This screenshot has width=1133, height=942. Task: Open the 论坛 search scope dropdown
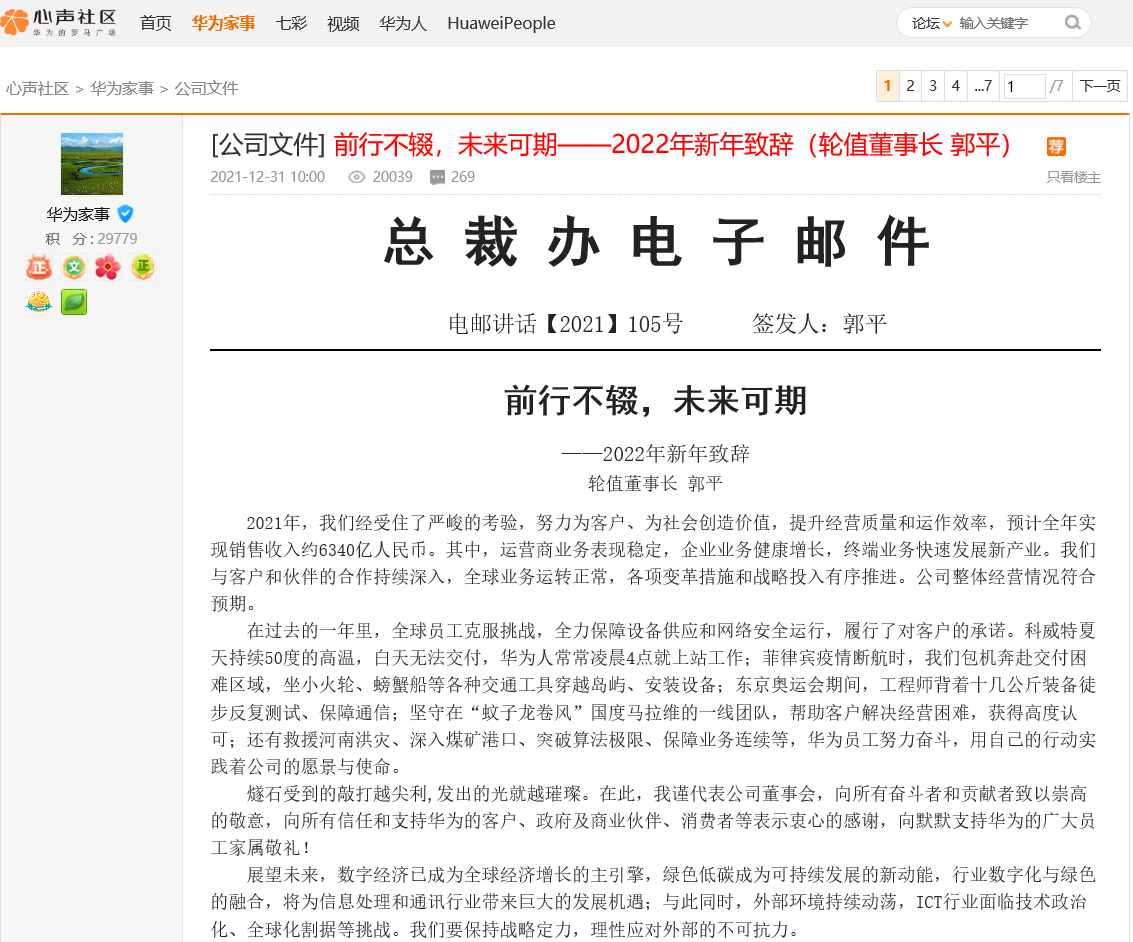pyautogui.click(x=931, y=23)
